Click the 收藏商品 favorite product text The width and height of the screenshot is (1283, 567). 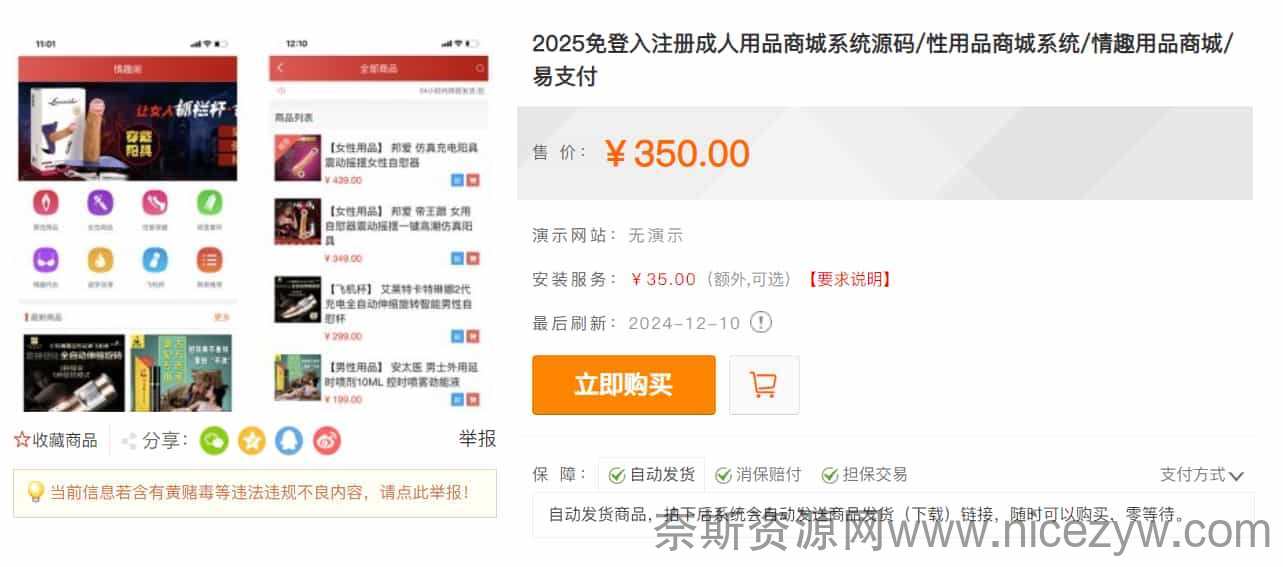pyautogui.click(x=65, y=440)
